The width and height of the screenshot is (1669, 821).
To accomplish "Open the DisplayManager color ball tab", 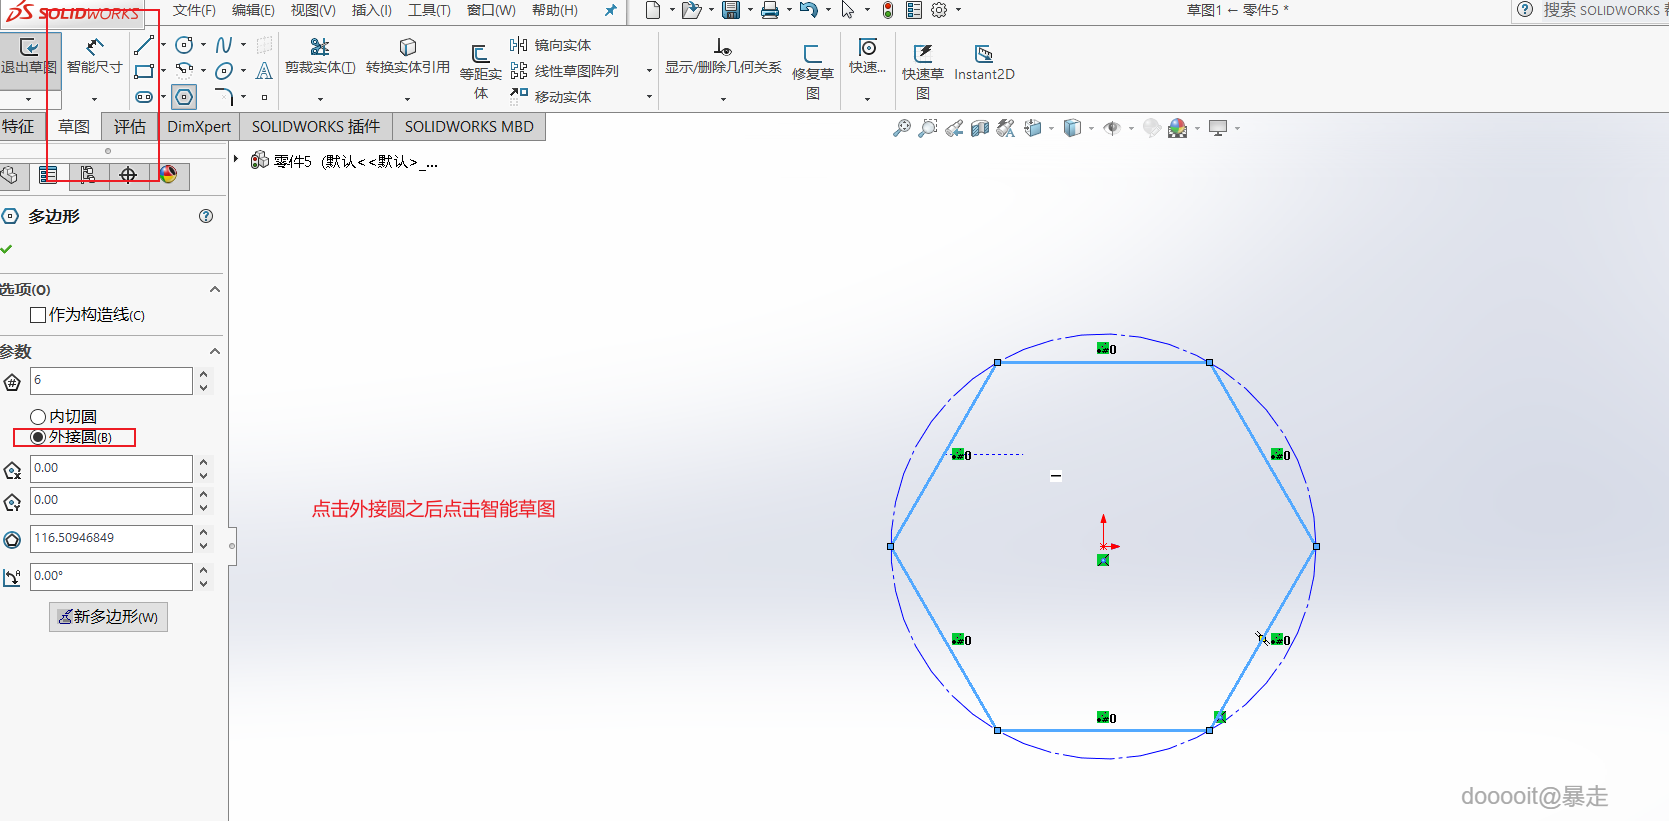I will click(x=168, y=175).
